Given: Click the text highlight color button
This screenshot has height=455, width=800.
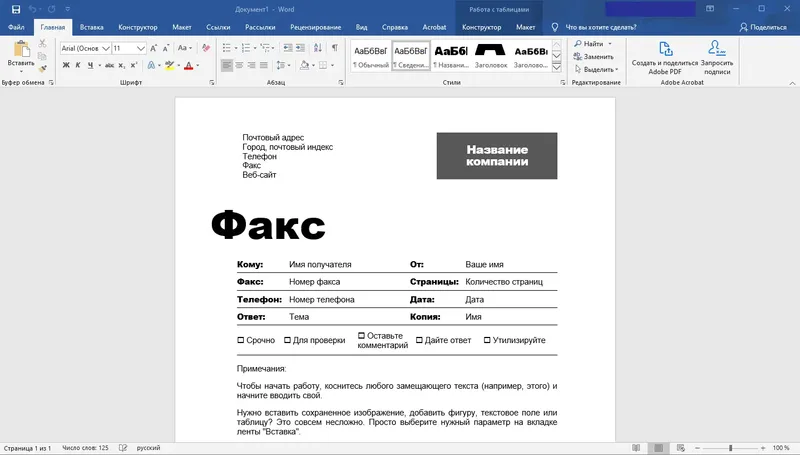Looking at the screenshot, I should pos(170,65).
